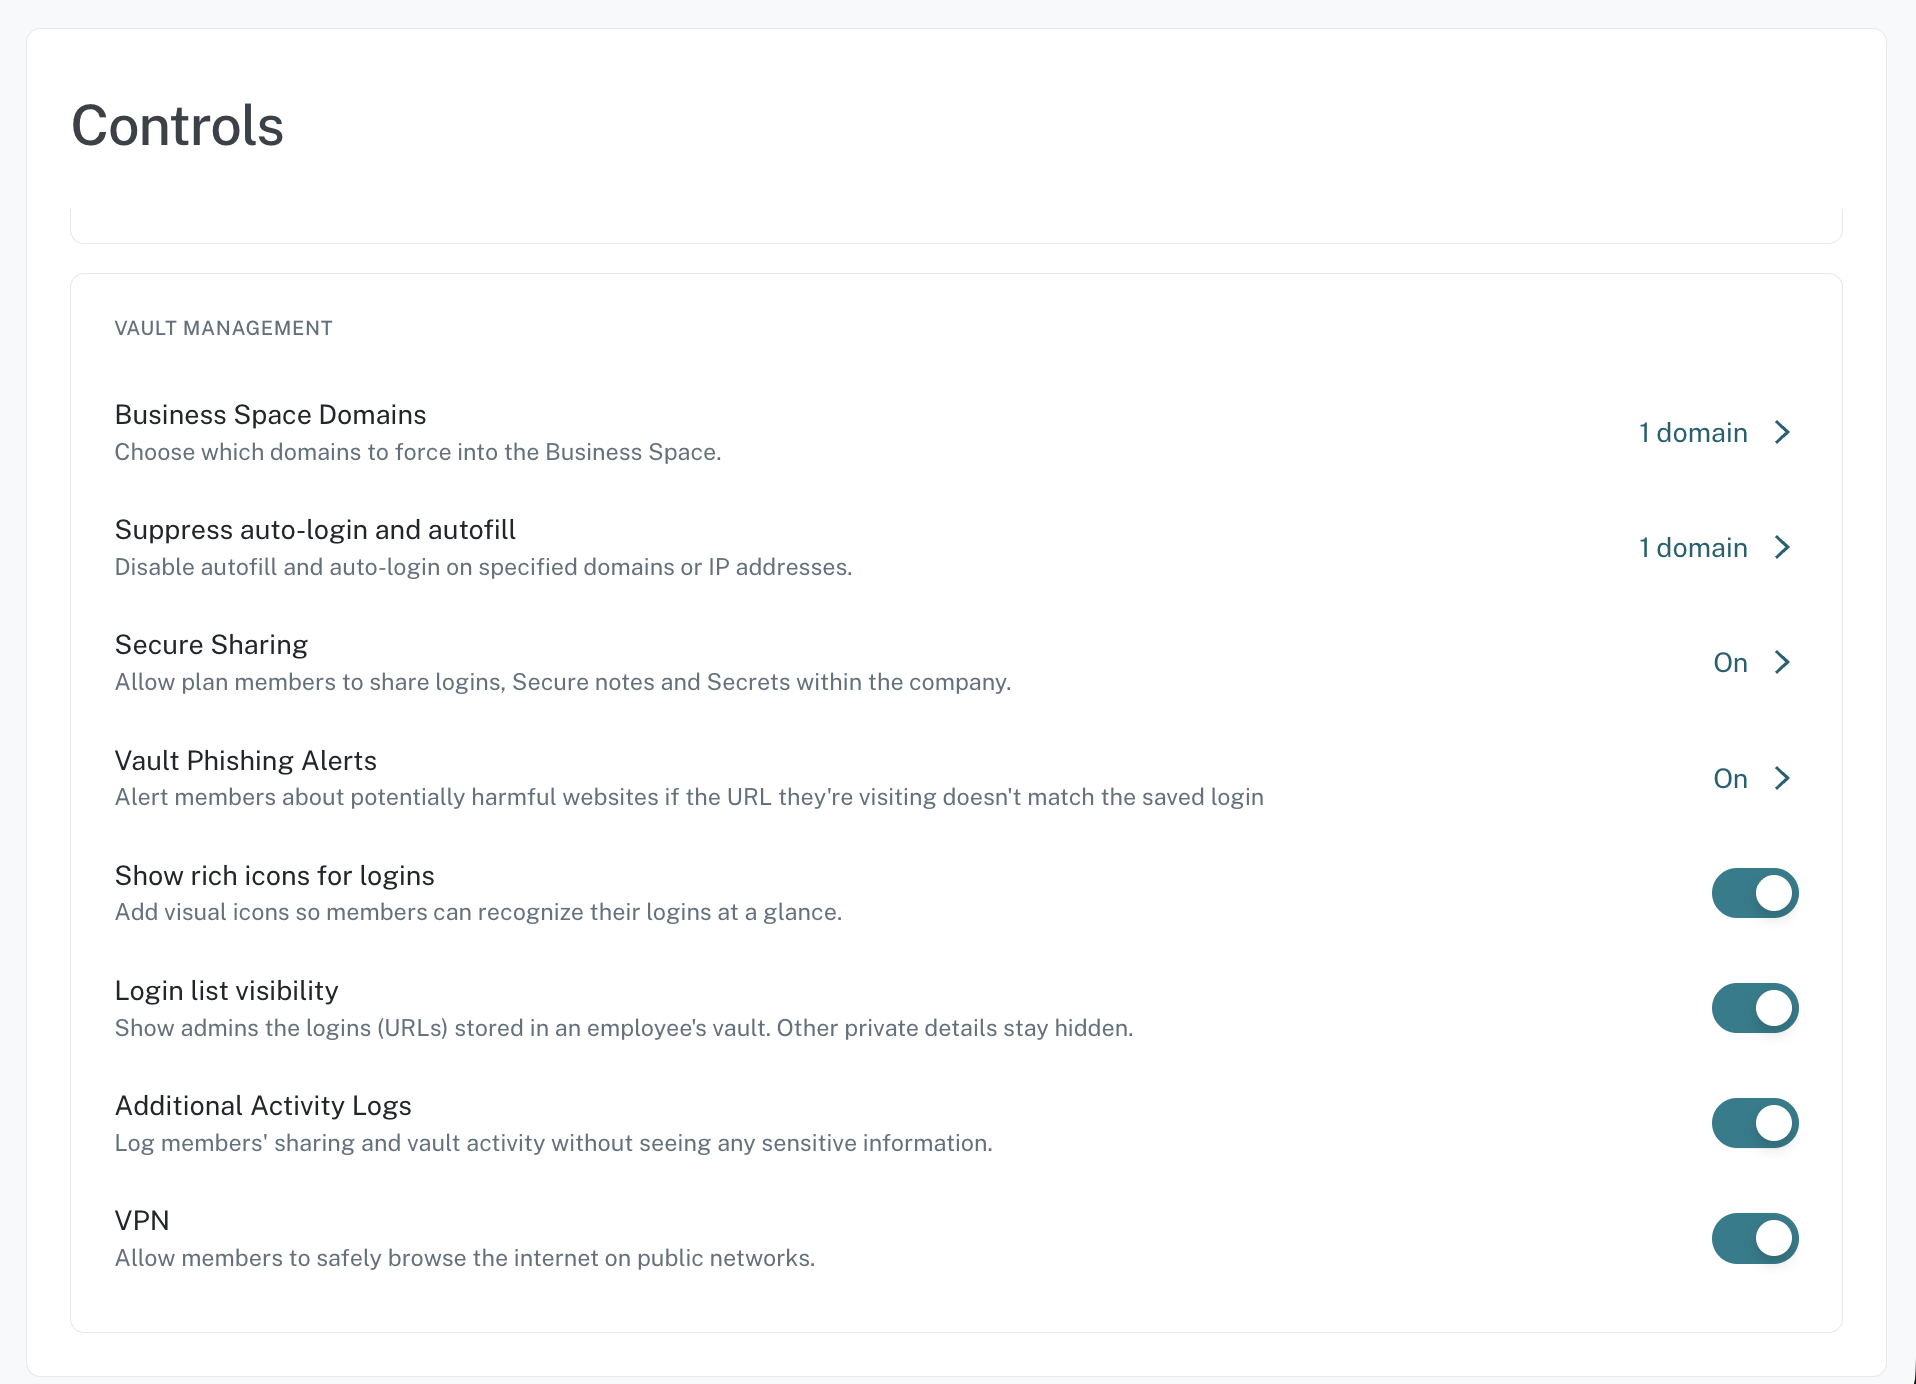Click the Vault Phishing Alerts chevron arrow

point(1782,778)
